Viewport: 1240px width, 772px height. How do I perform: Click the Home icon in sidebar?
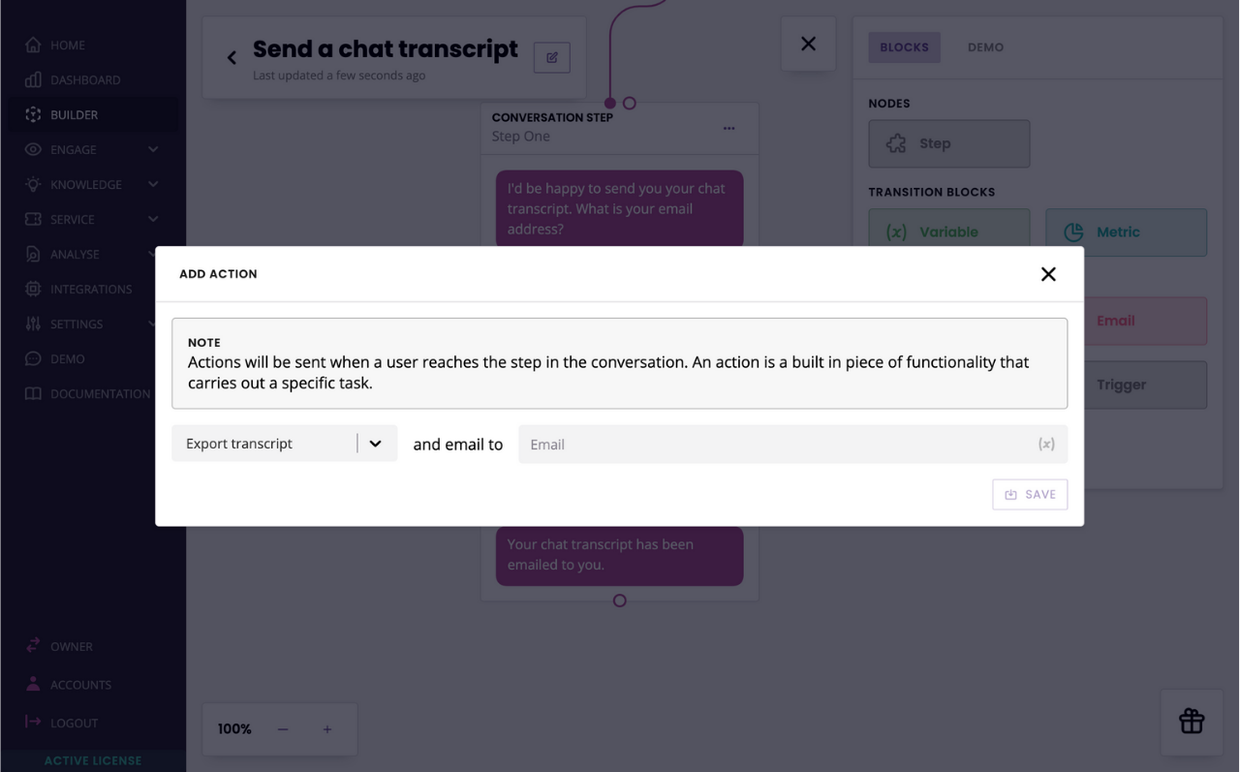tap(33, 45)
